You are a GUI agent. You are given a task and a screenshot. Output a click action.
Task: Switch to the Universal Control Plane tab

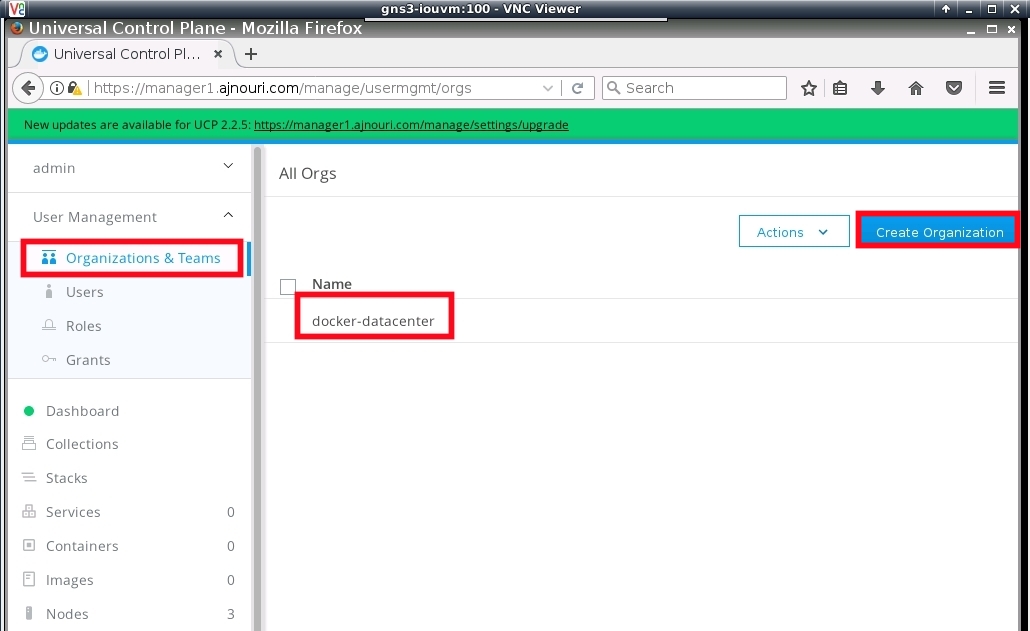click(125, 54)
